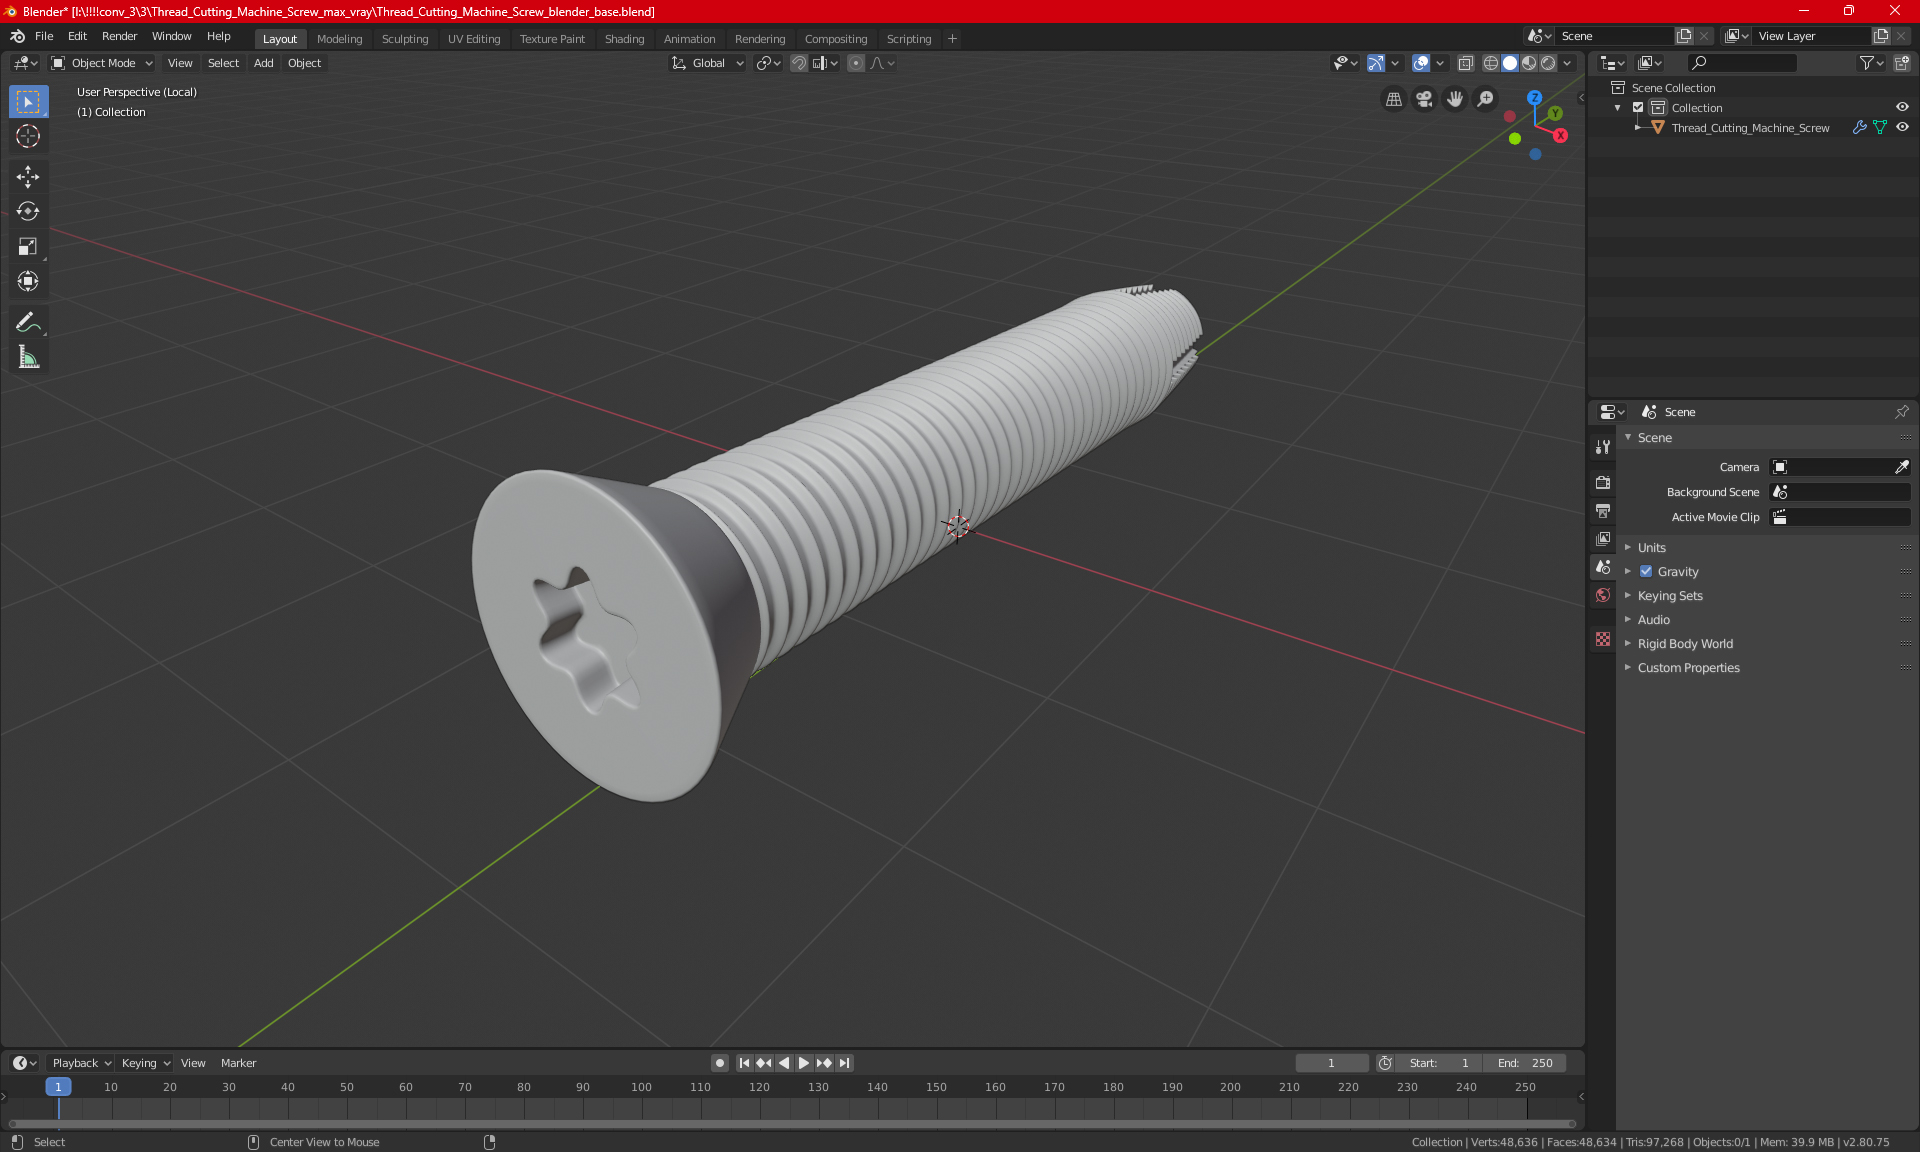1920x1152 pixels.
Task: Pick the Measure tool
Action: tap(28, 358)
